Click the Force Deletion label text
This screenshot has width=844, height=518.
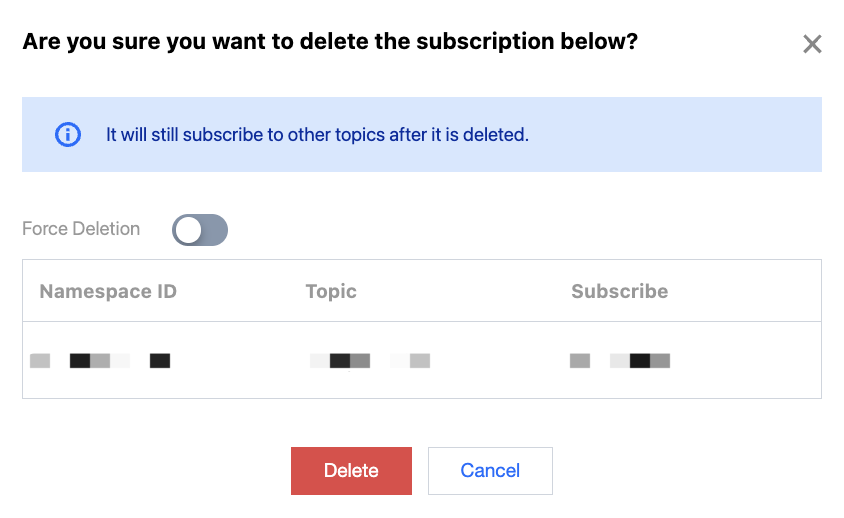click(x=81, y=229)
